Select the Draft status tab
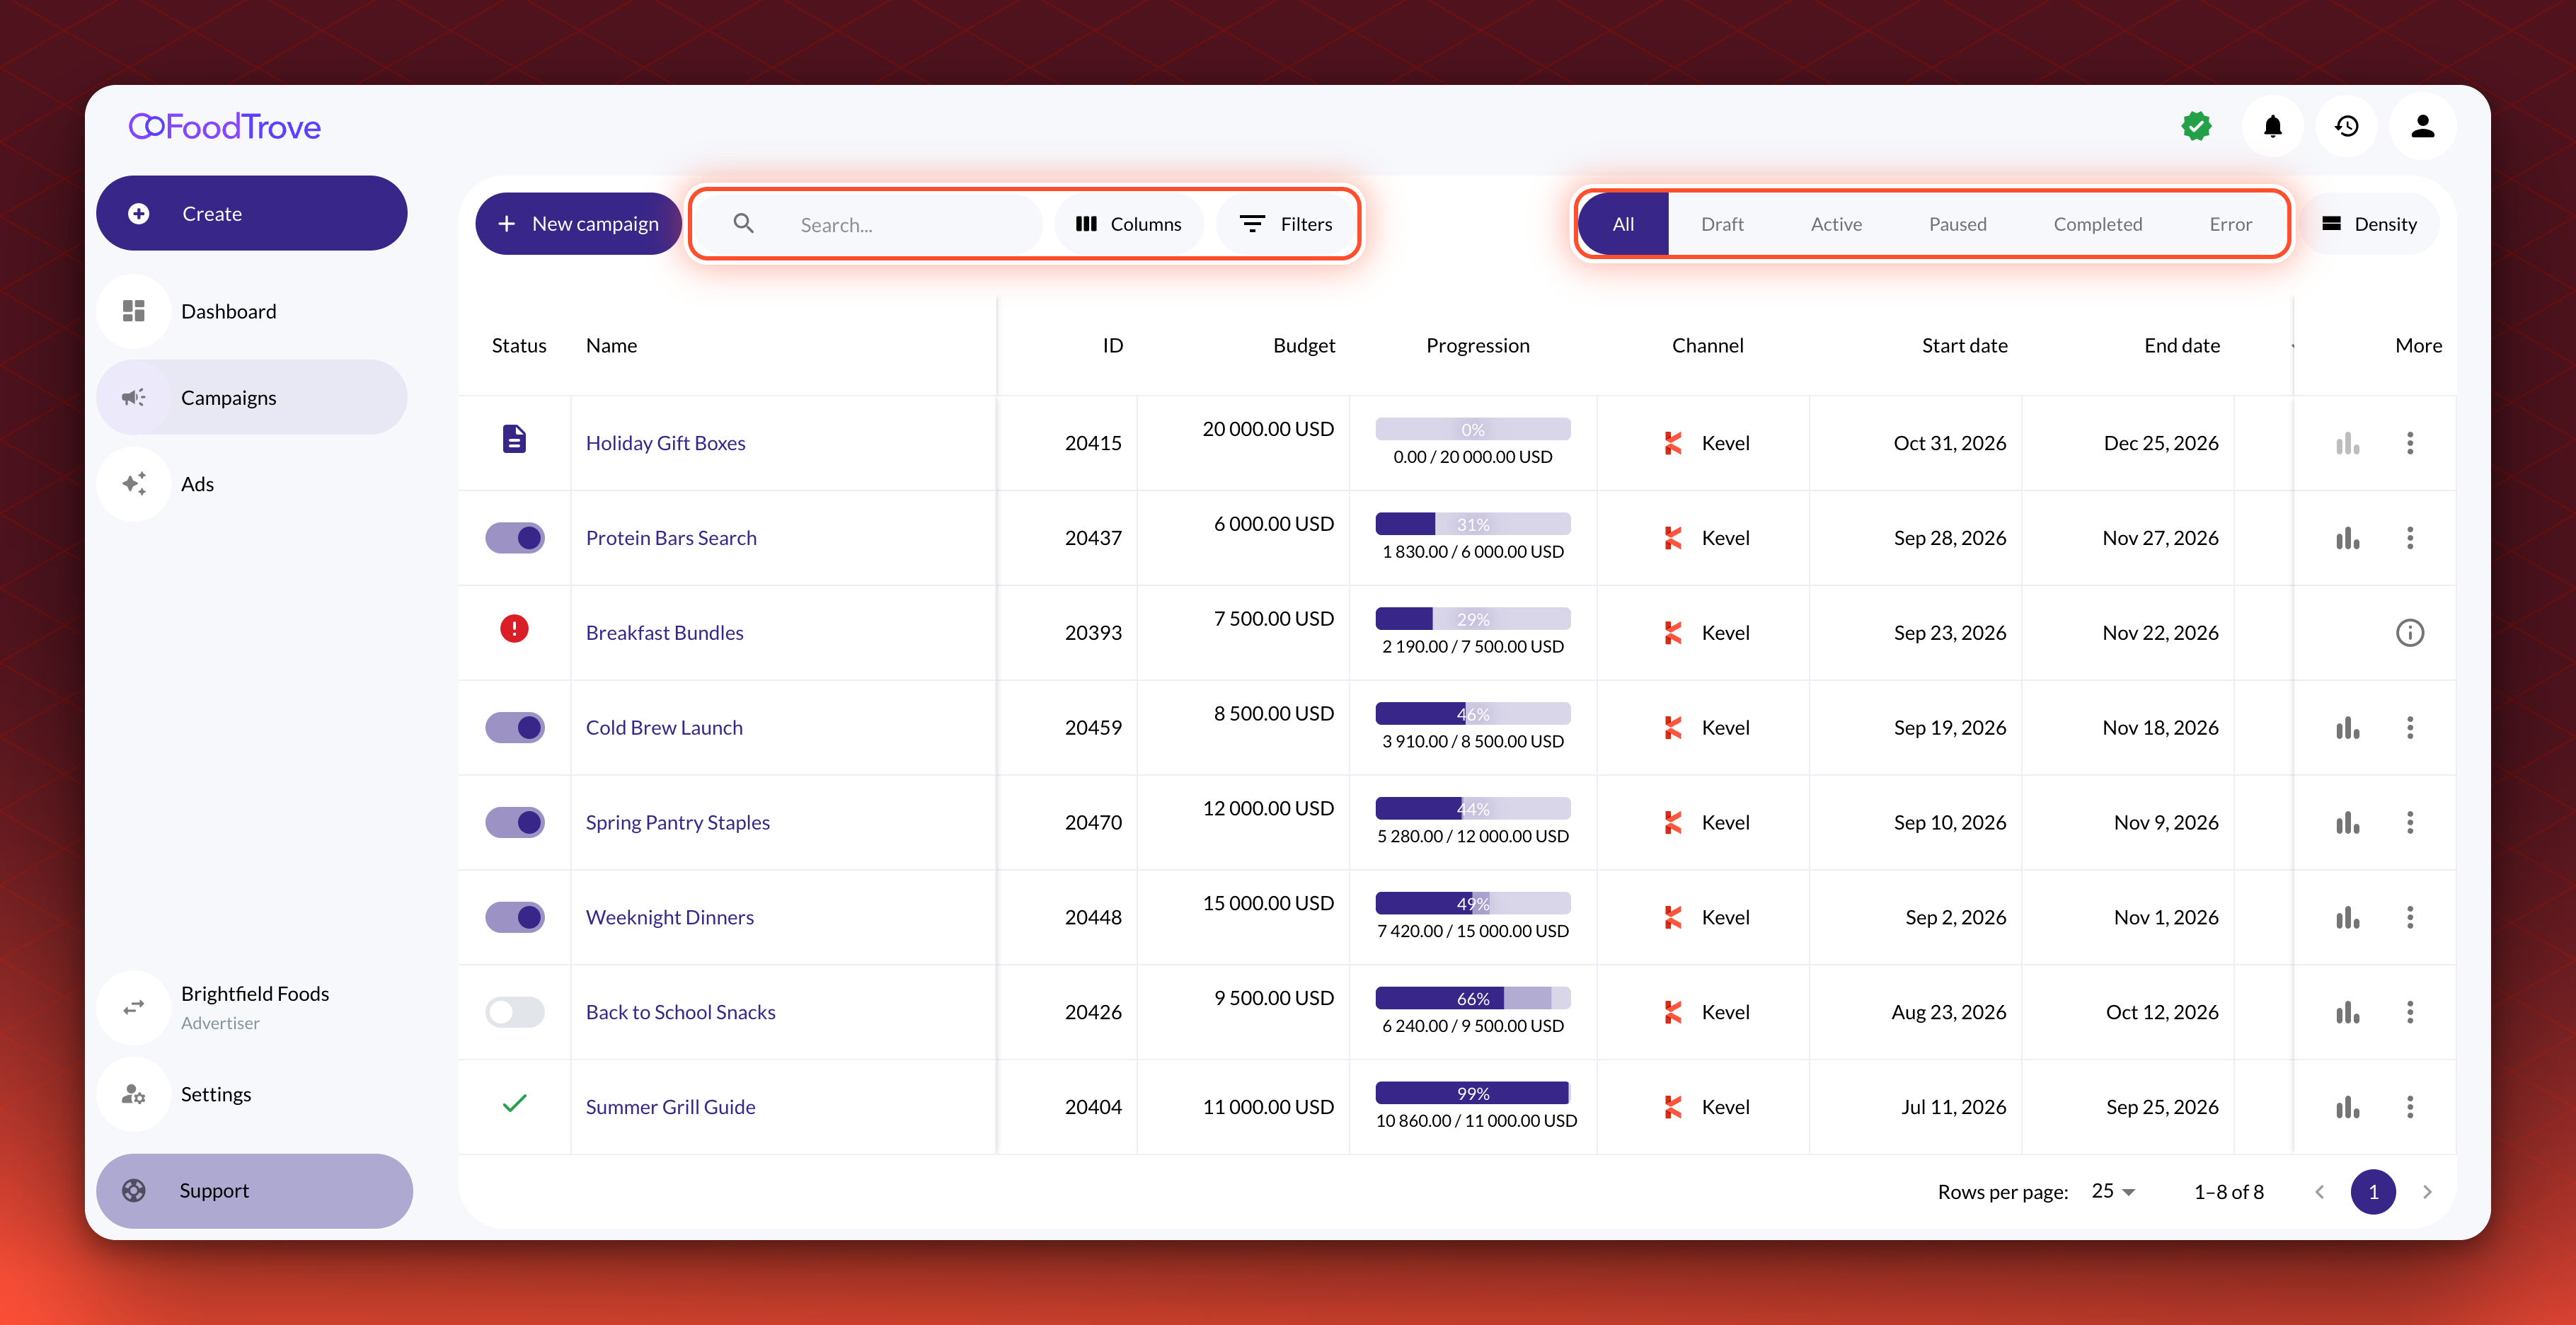Screen dimensions: 2576x1325 tap(1722, 224)
